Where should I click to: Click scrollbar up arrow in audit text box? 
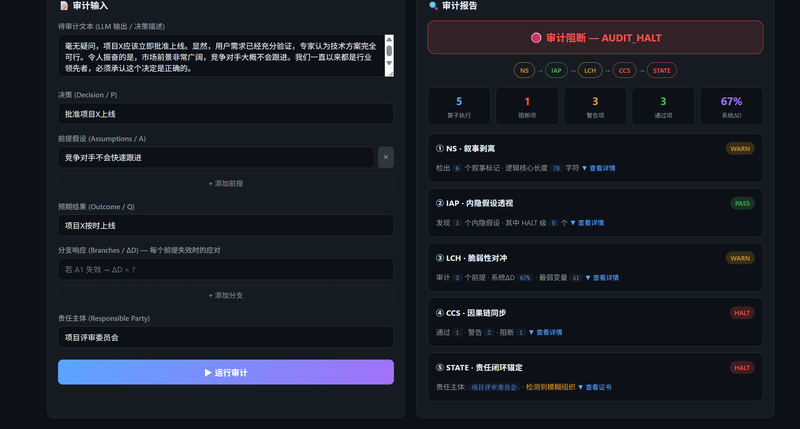point(389,39)
